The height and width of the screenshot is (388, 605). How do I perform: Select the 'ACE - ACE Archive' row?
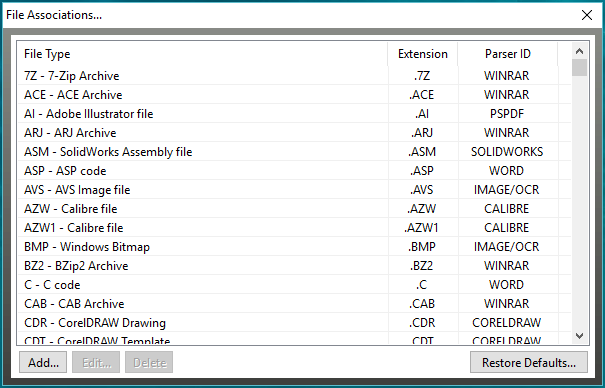[x=294, y=94]
